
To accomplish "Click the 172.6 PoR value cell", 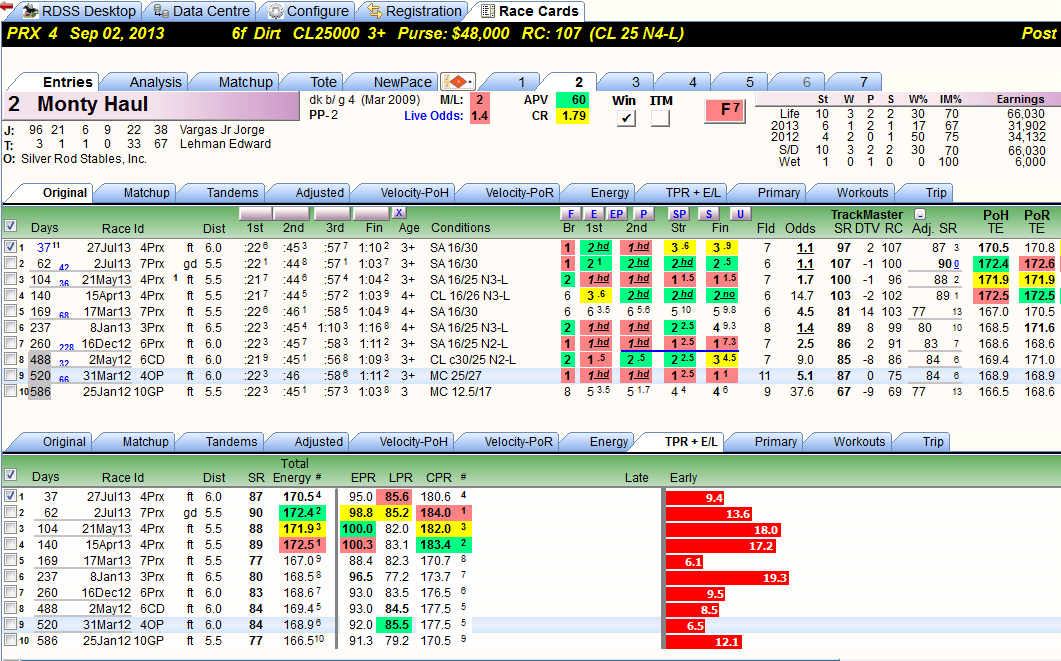I will [1039, 263].
